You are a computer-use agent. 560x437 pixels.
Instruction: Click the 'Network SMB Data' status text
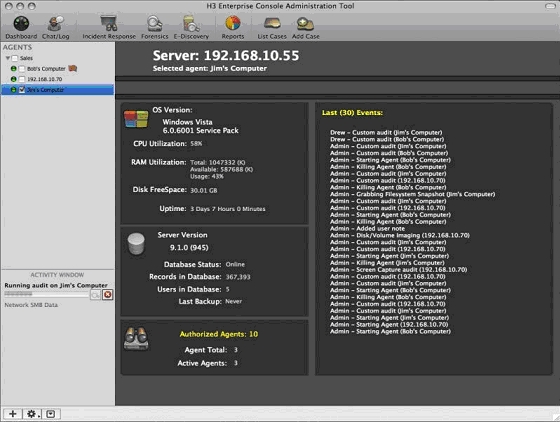[x=31, y=305]
